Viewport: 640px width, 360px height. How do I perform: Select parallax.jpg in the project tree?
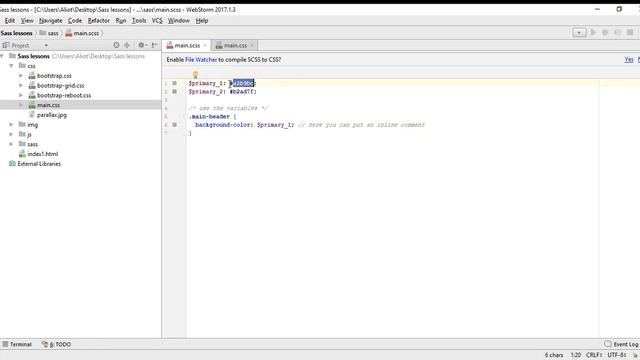point(52,115)
